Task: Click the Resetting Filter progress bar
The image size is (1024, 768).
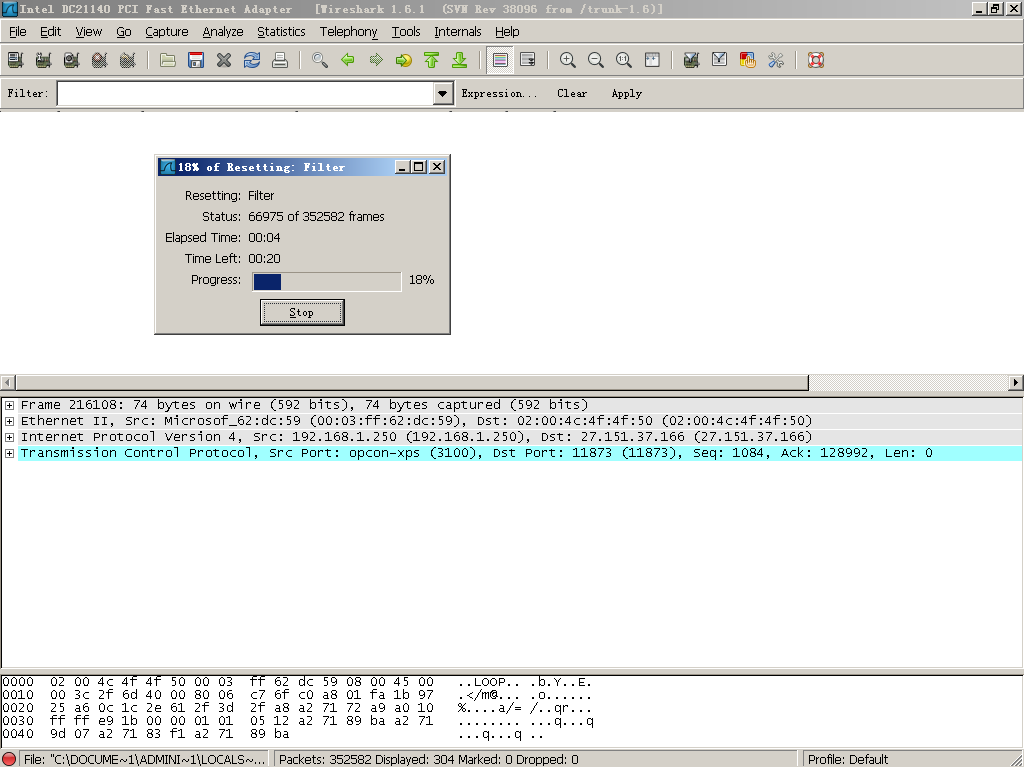Action: coord(327,281)
